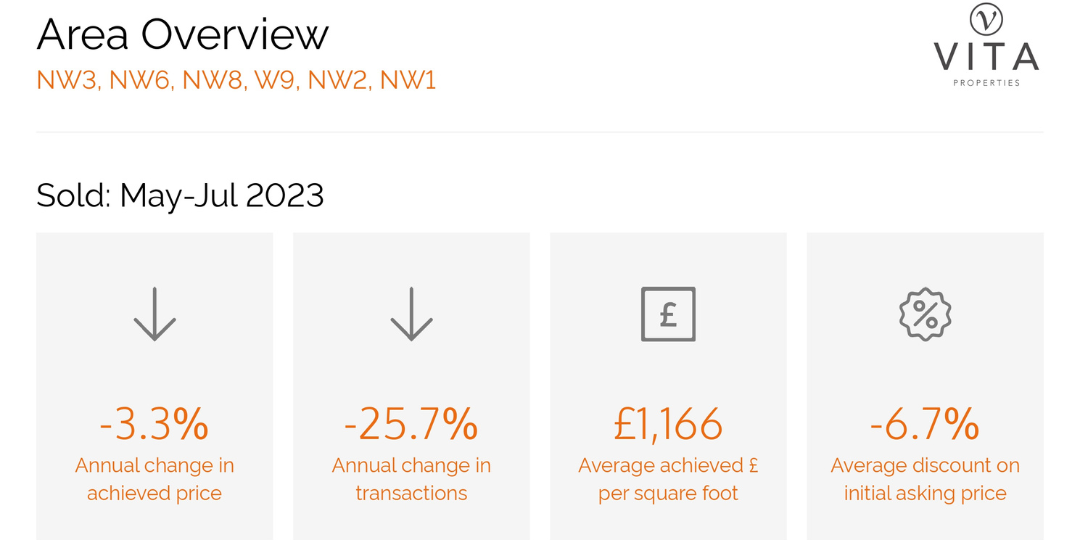
Task: Click the Sold: May-Jul 2023 heading
Action: point(180,196)
